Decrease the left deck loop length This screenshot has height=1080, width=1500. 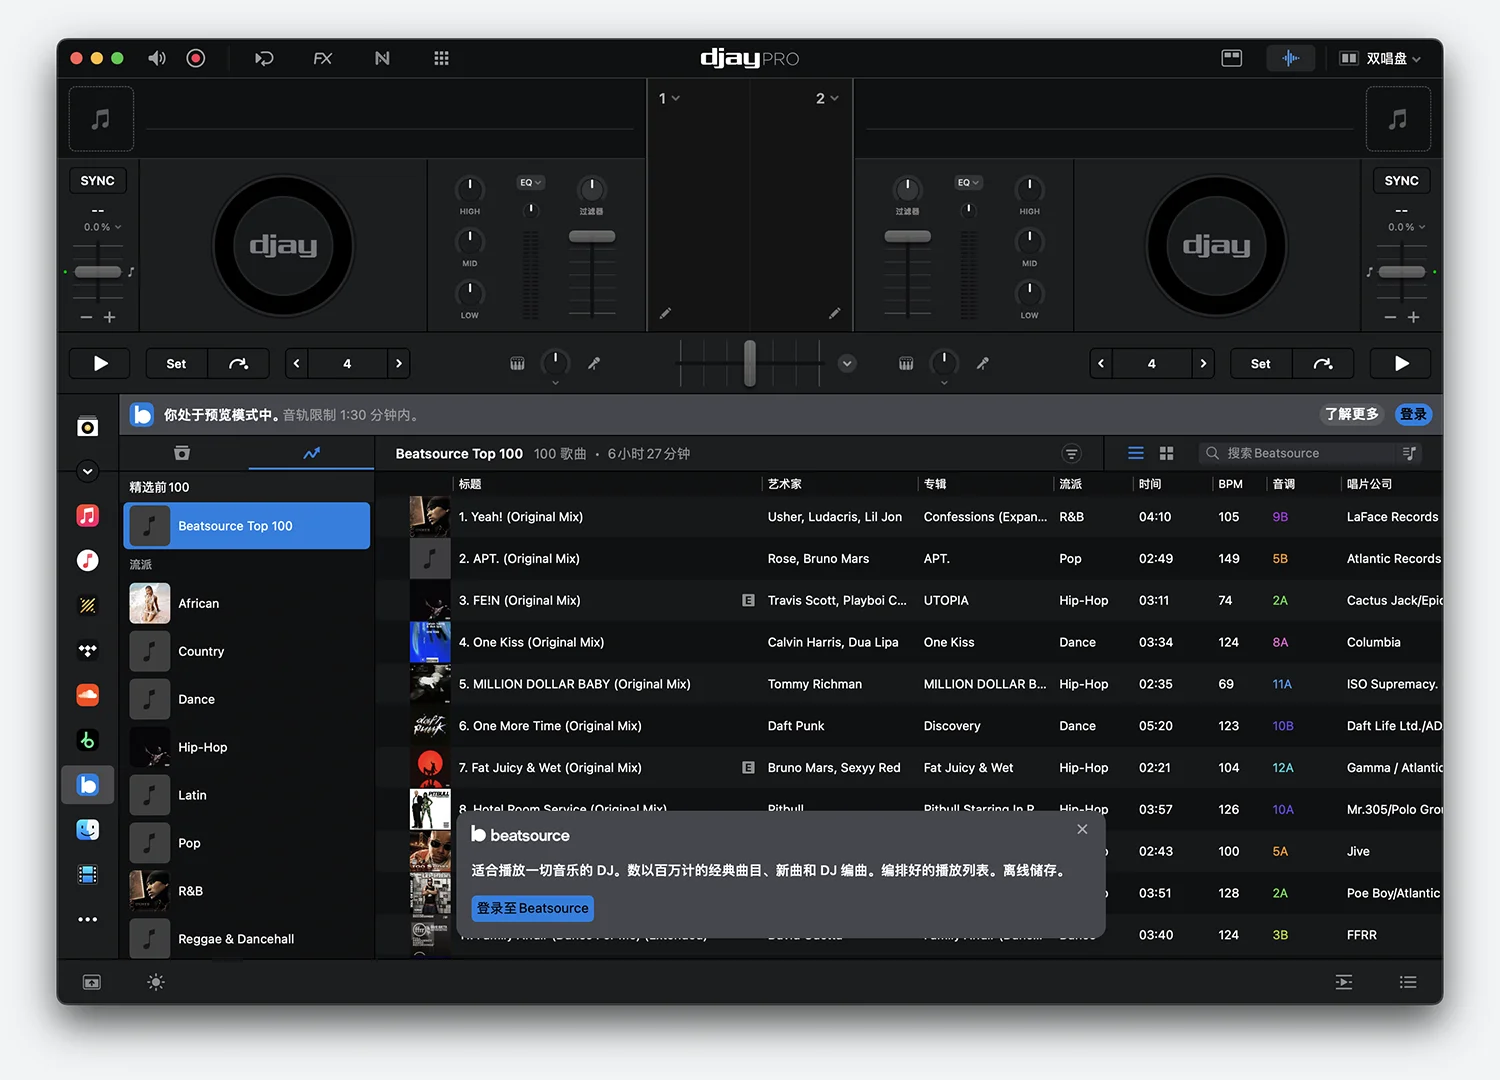point(297,364)
